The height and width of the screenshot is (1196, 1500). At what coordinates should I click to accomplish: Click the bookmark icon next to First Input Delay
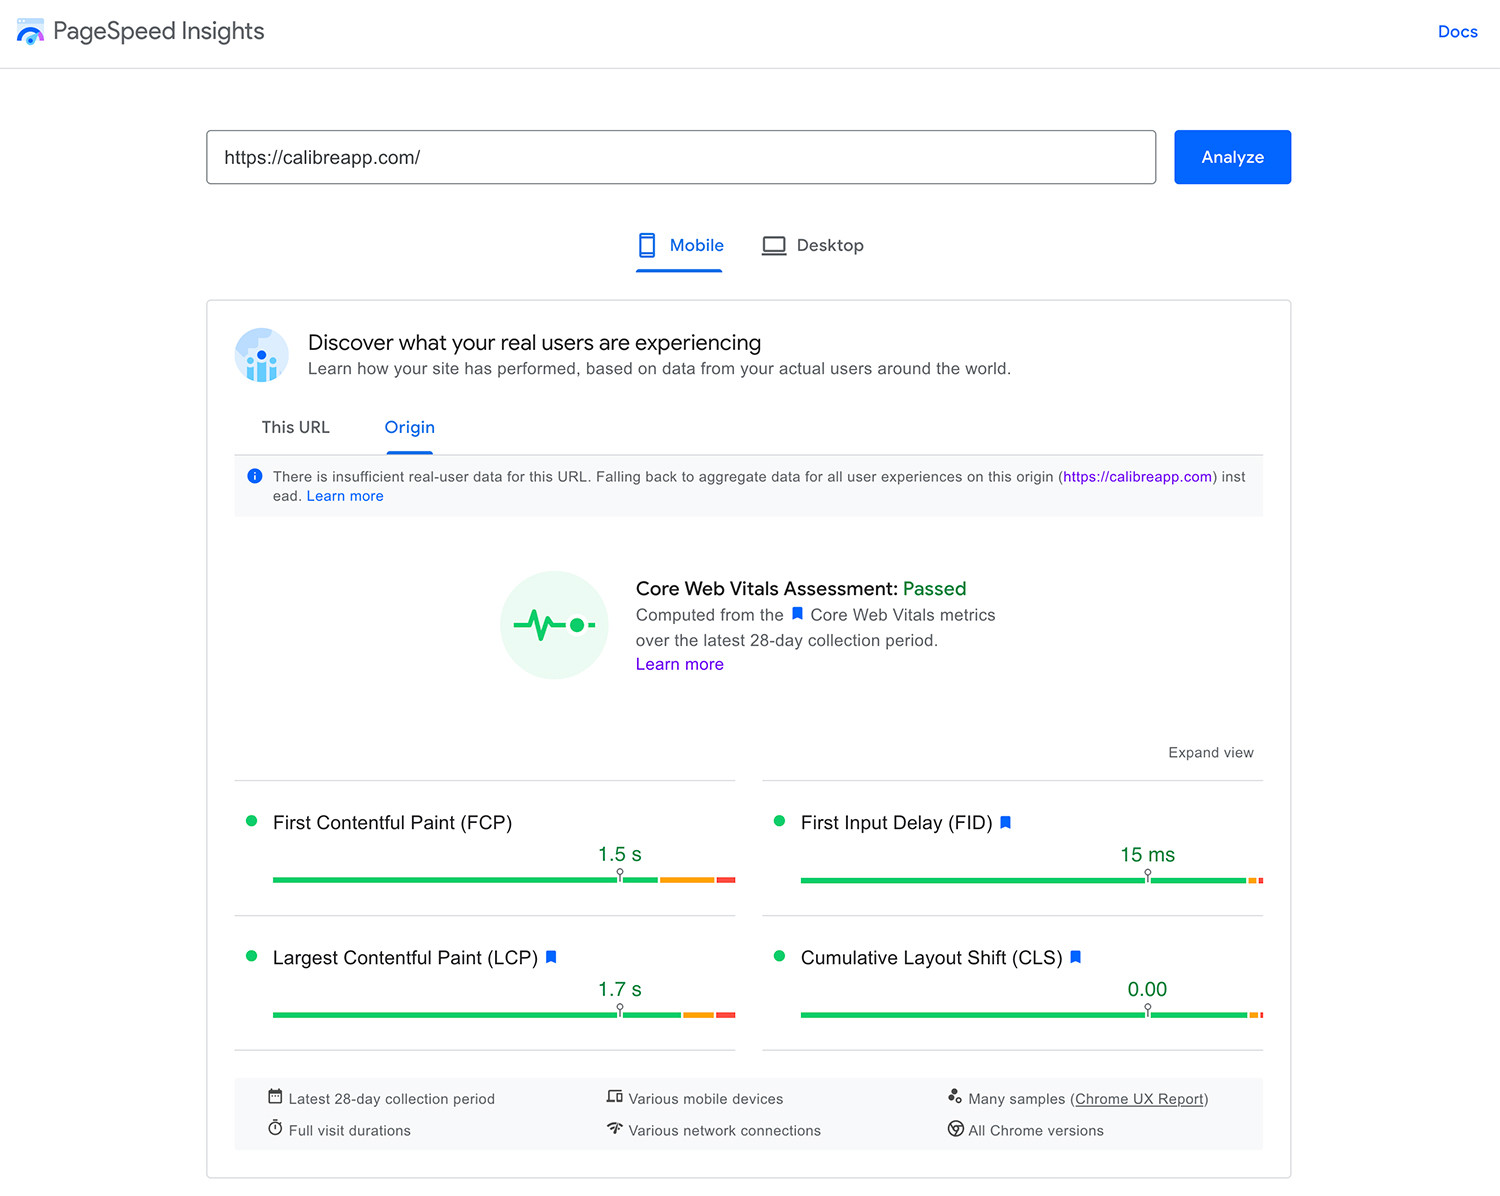(x=1005, y=822)
